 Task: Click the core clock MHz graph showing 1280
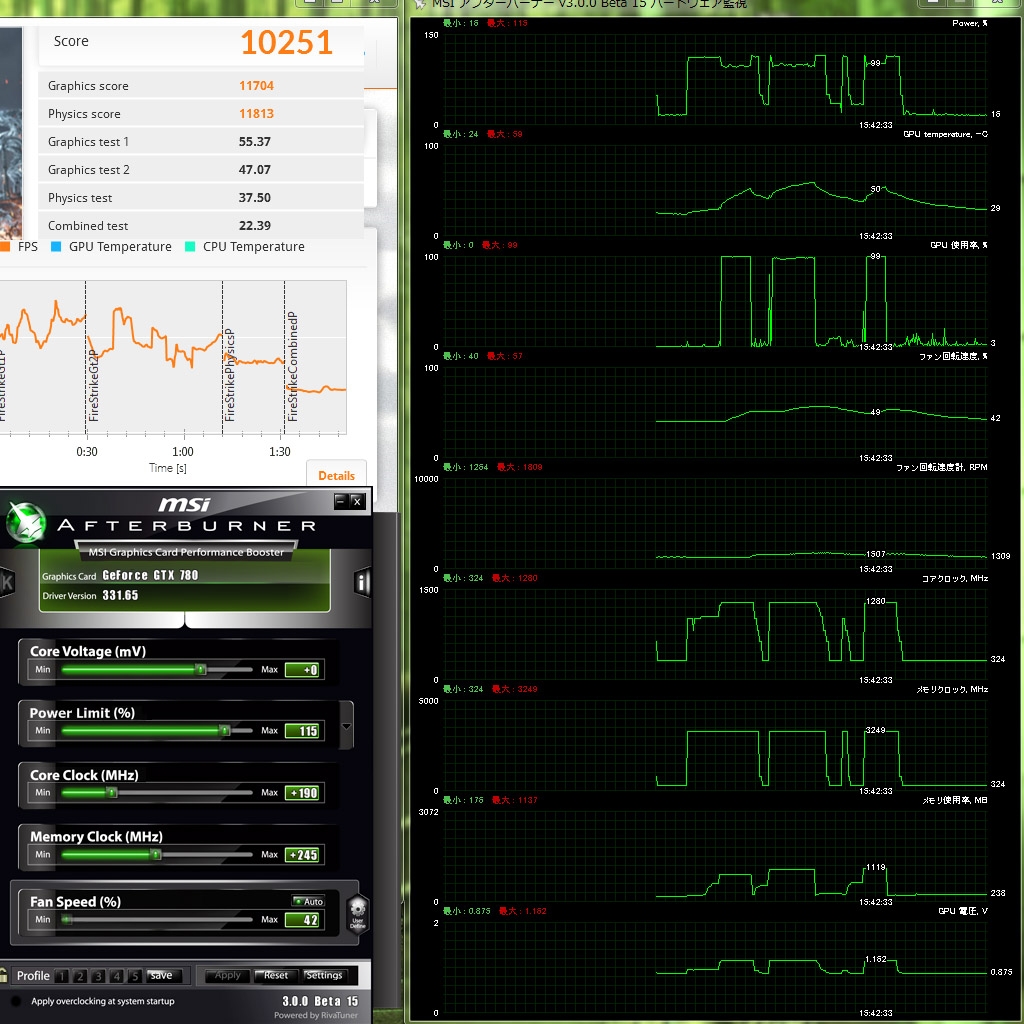click(715, 634)
